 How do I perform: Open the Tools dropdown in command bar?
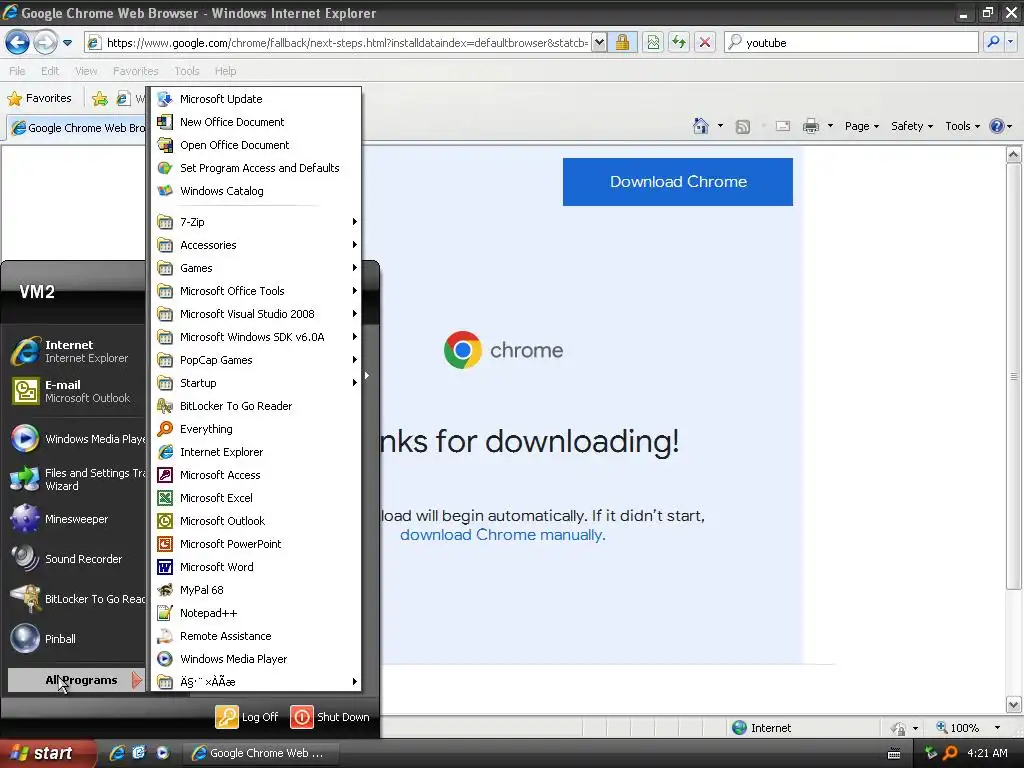point(963,126)
